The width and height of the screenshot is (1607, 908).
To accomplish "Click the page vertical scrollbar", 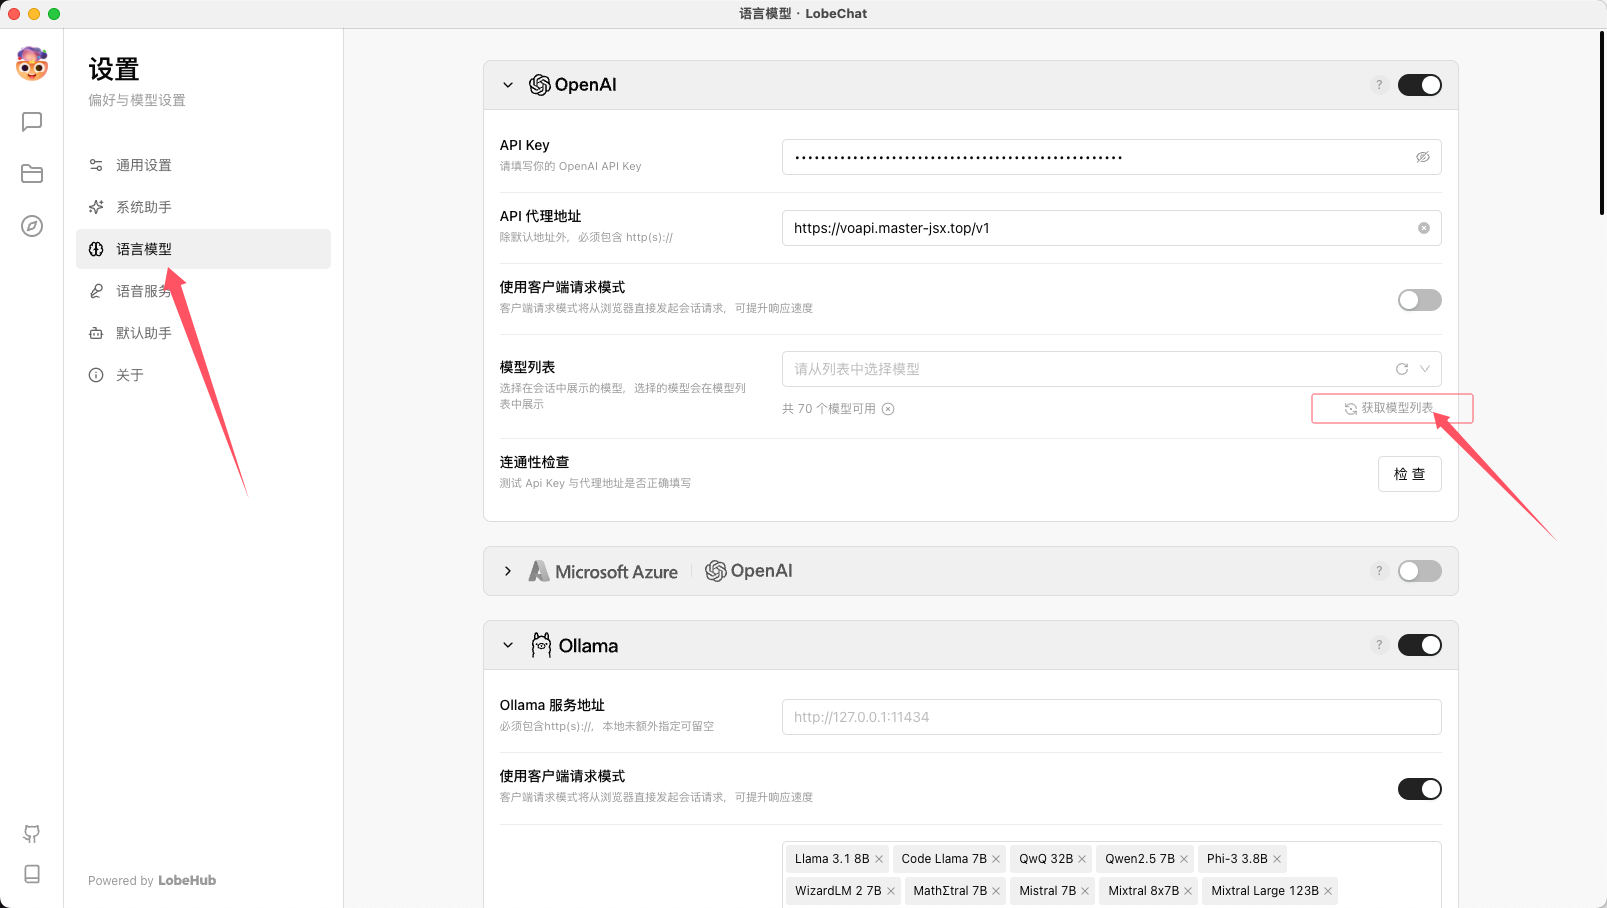I will (x=1602, y=123).
